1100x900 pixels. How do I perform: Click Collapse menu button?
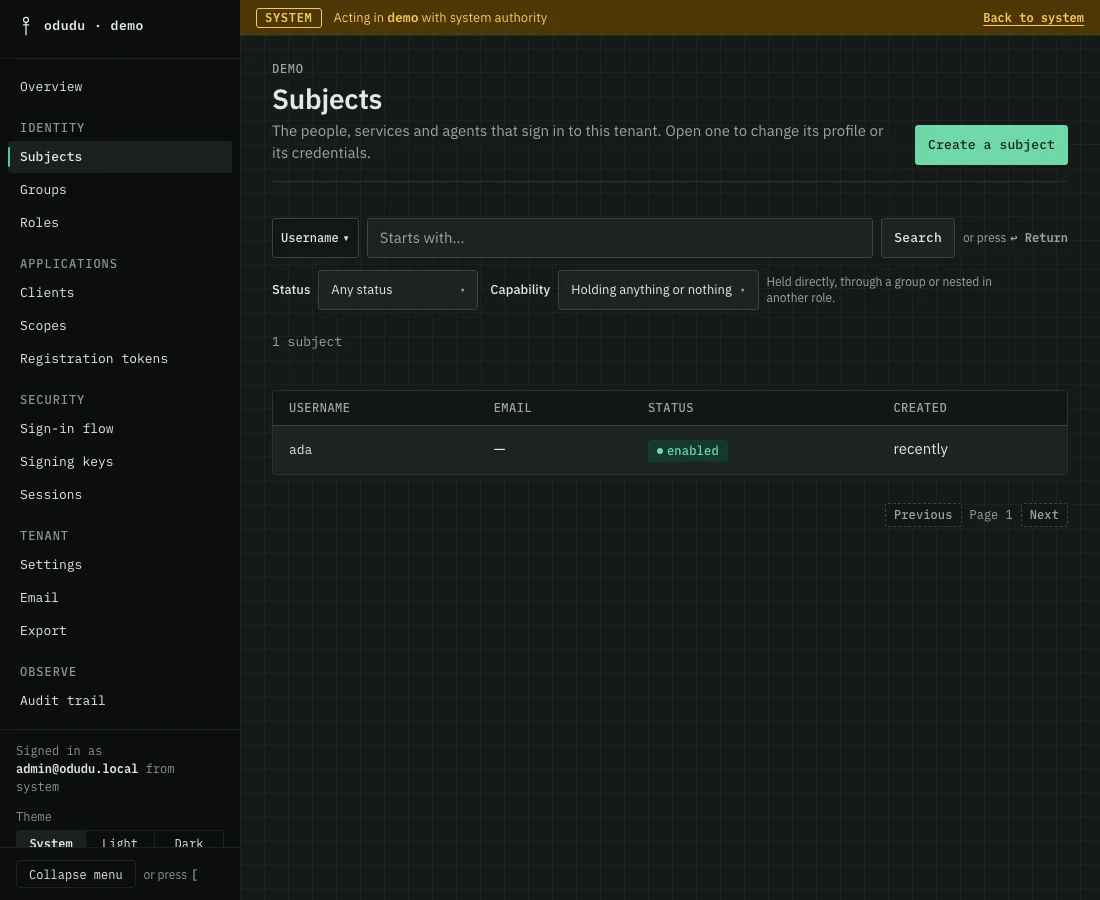[x=75, y=875]
